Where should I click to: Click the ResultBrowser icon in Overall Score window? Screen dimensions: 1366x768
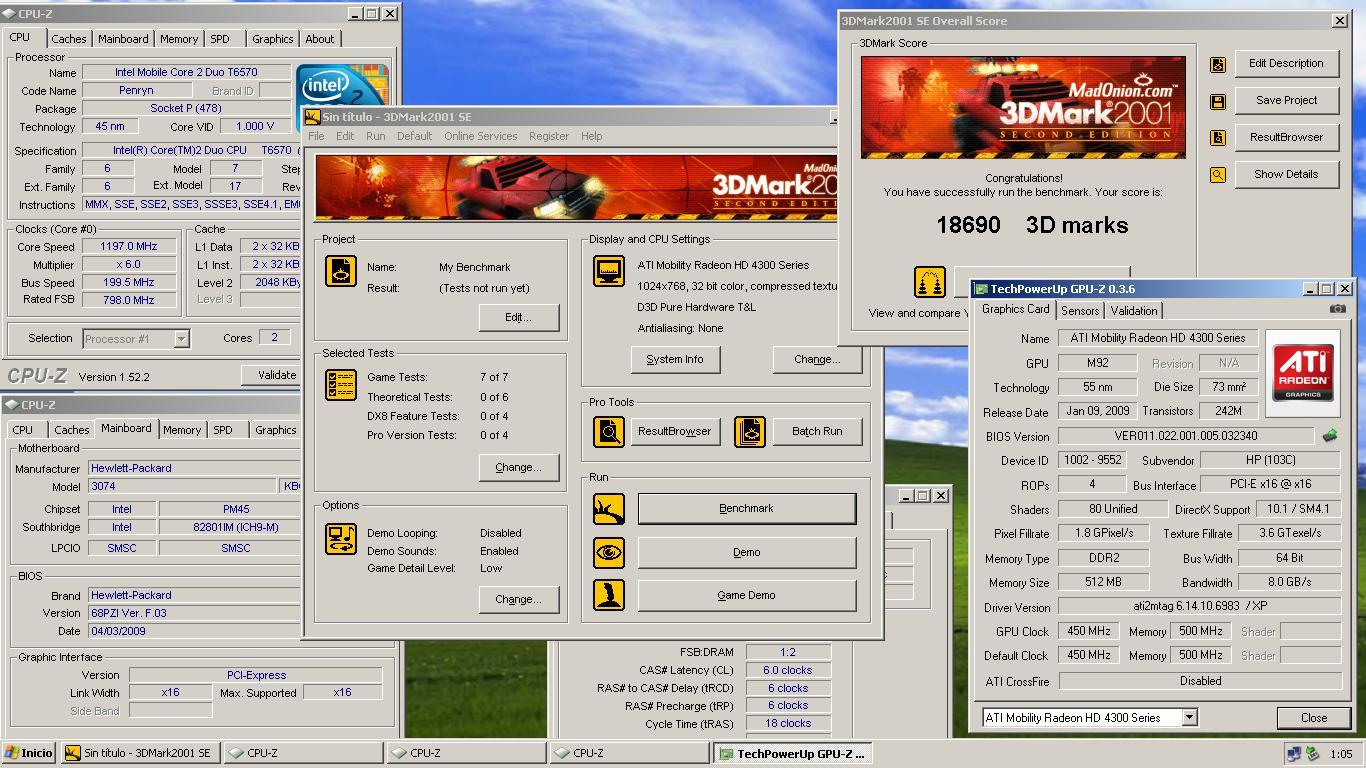coord(1218,138)
